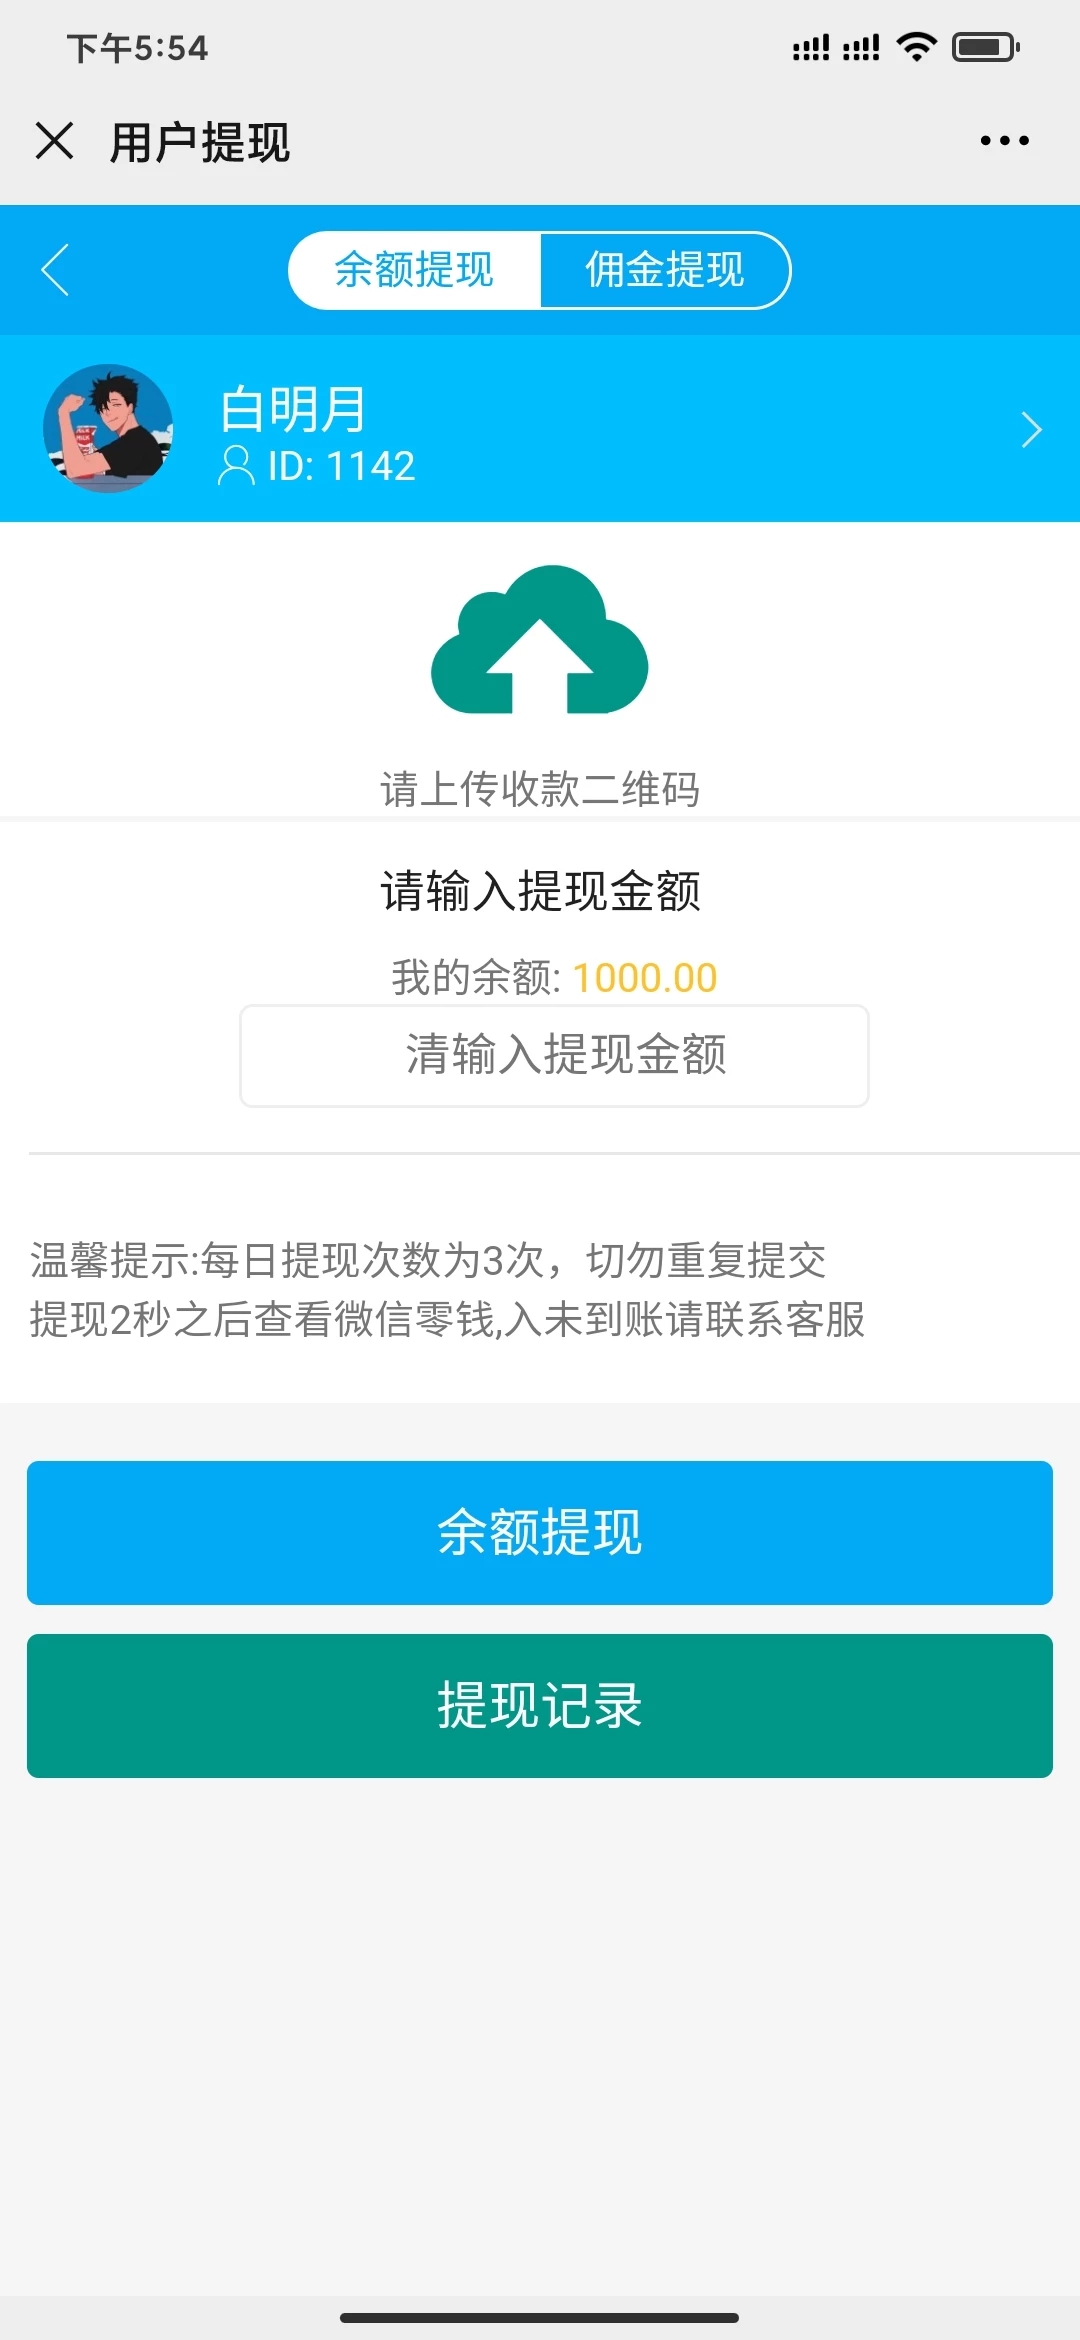
Task: Tap the 下午5:54 clock in status bar
Action: [138, 47]
